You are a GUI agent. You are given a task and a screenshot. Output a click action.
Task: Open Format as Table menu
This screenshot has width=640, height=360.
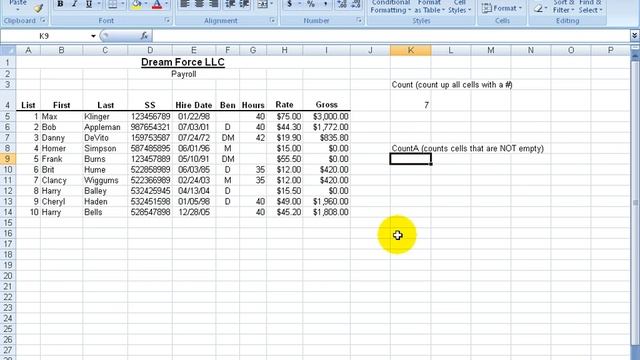[429, 7]
